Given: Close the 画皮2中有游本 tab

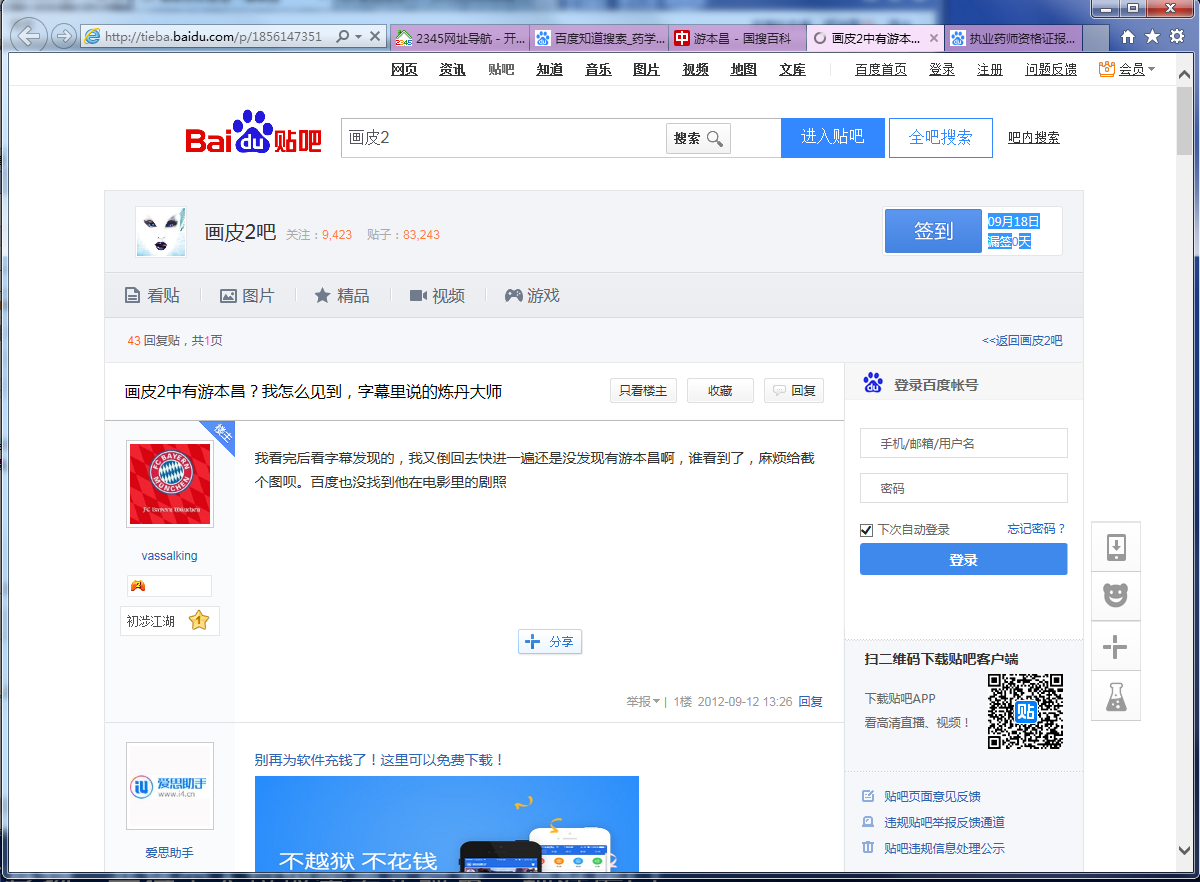Looking at the screenshot, I should point(934,38).
